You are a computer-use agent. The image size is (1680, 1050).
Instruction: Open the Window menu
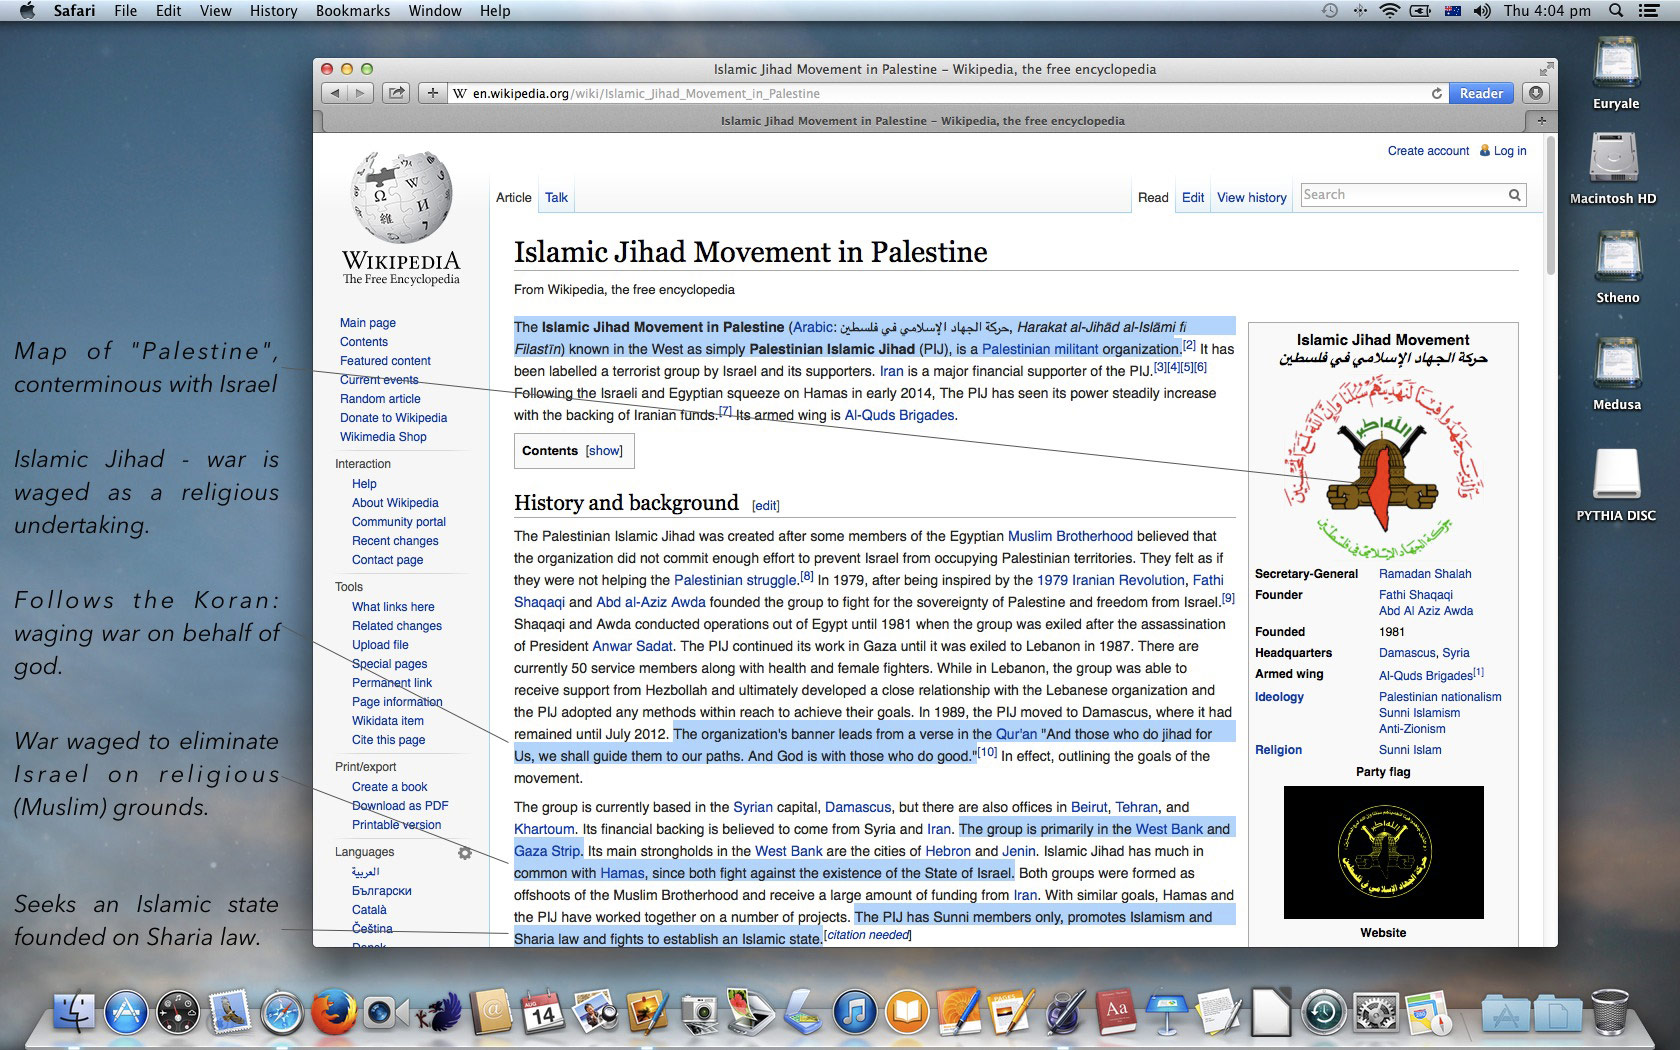pos(435,11)
